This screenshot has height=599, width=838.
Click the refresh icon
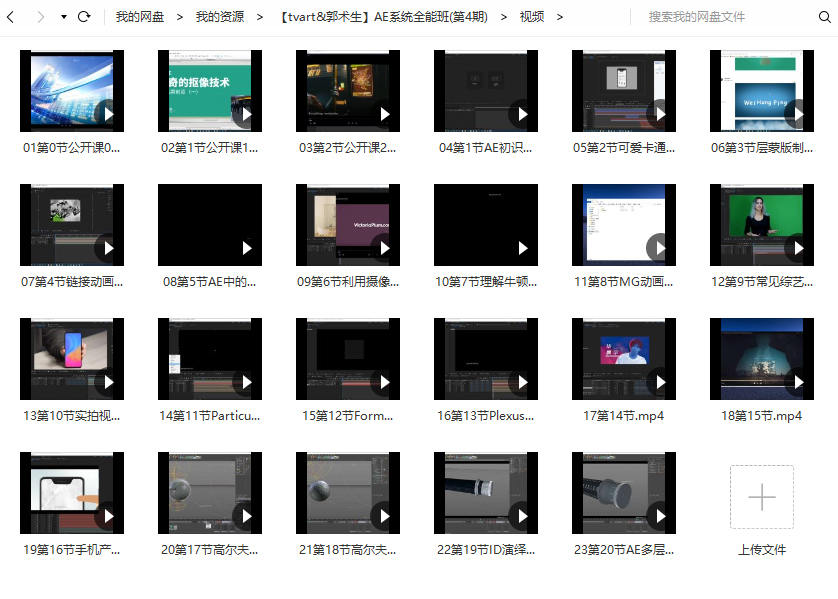[84, 17]
